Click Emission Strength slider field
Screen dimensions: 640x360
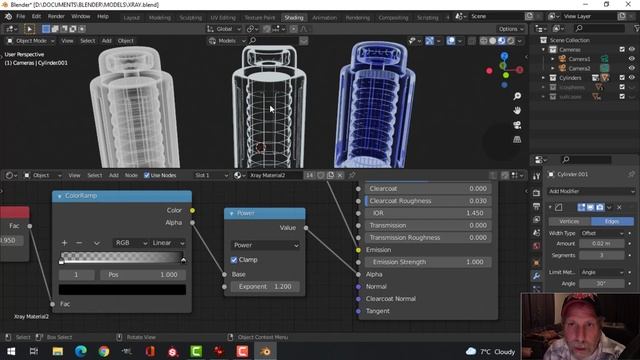(428, 262)
